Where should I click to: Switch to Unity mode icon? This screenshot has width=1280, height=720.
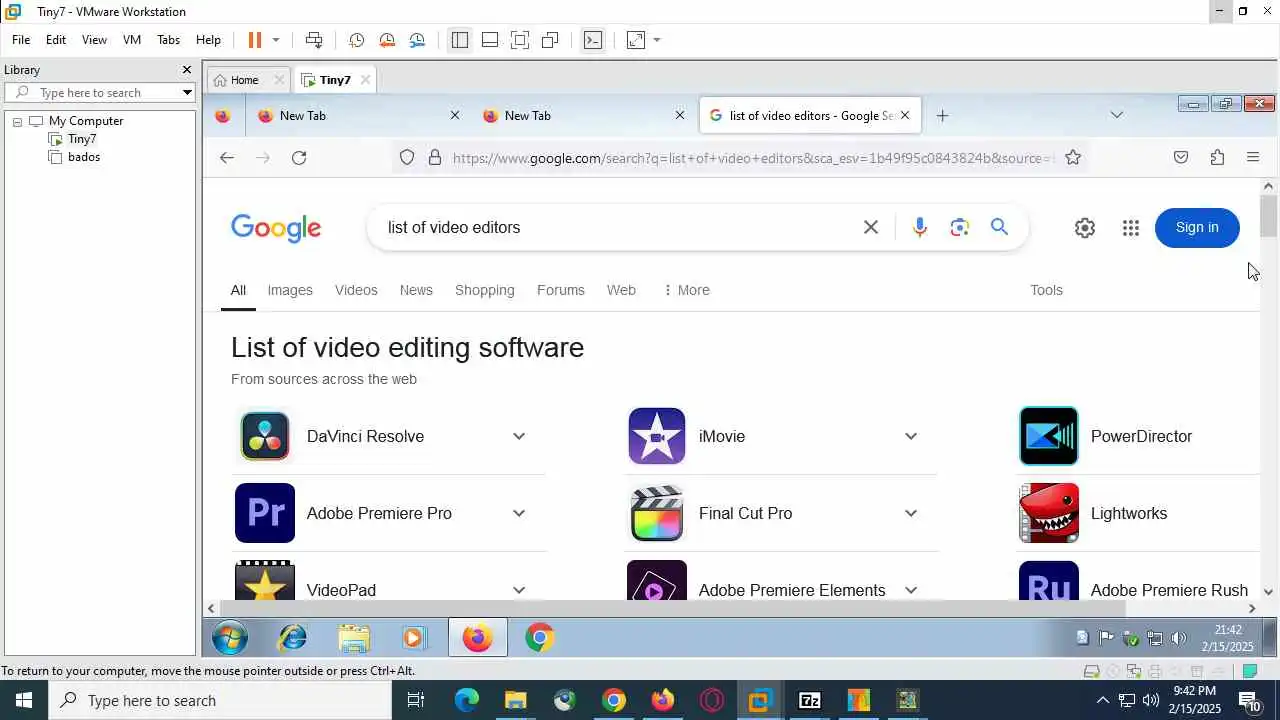(550, 40)
